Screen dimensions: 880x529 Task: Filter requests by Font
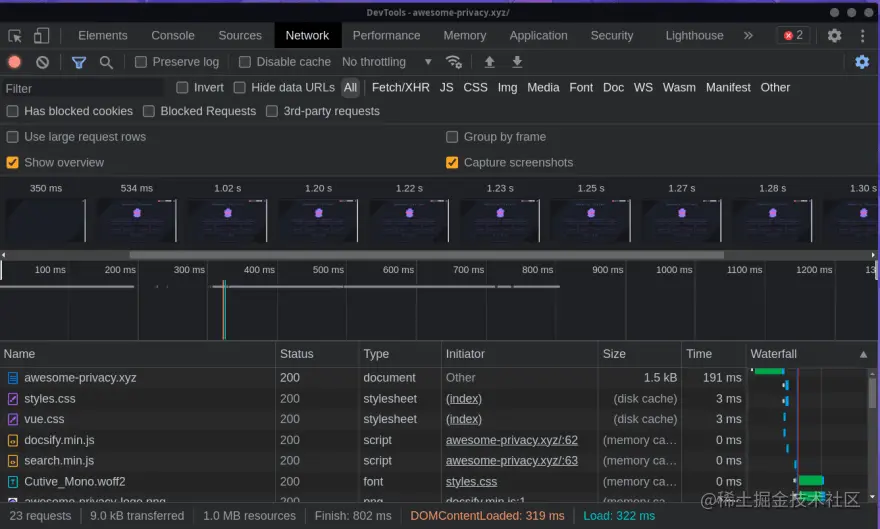[581, 88]
